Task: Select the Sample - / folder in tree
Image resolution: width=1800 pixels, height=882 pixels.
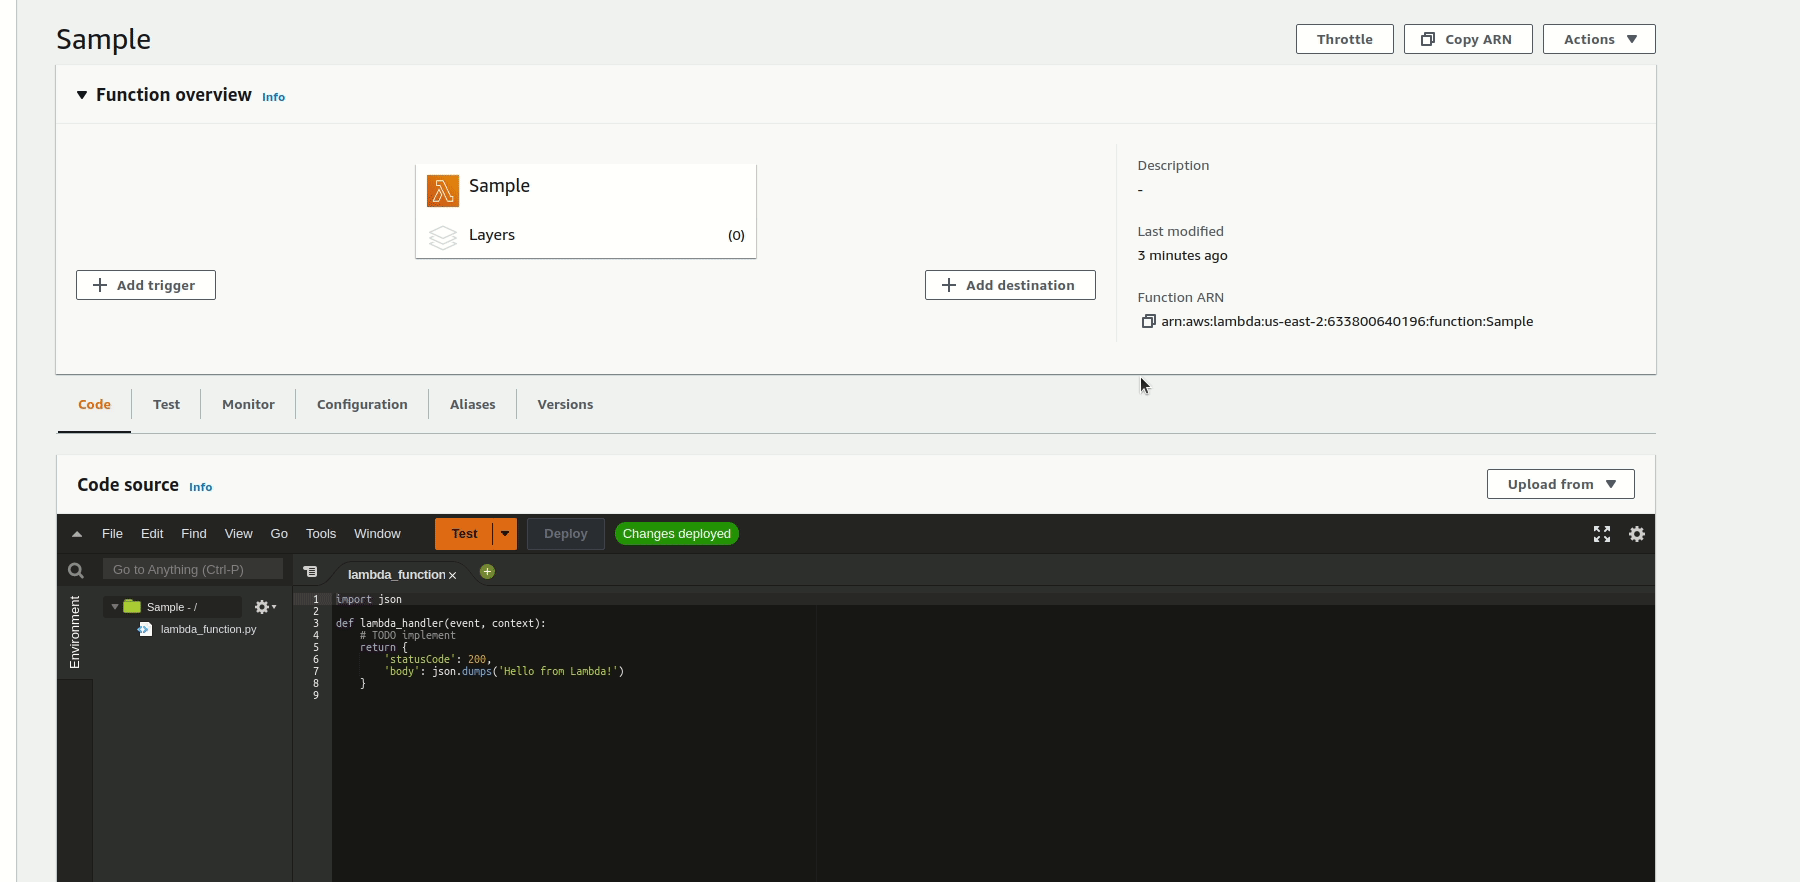Action: point(172,607)
